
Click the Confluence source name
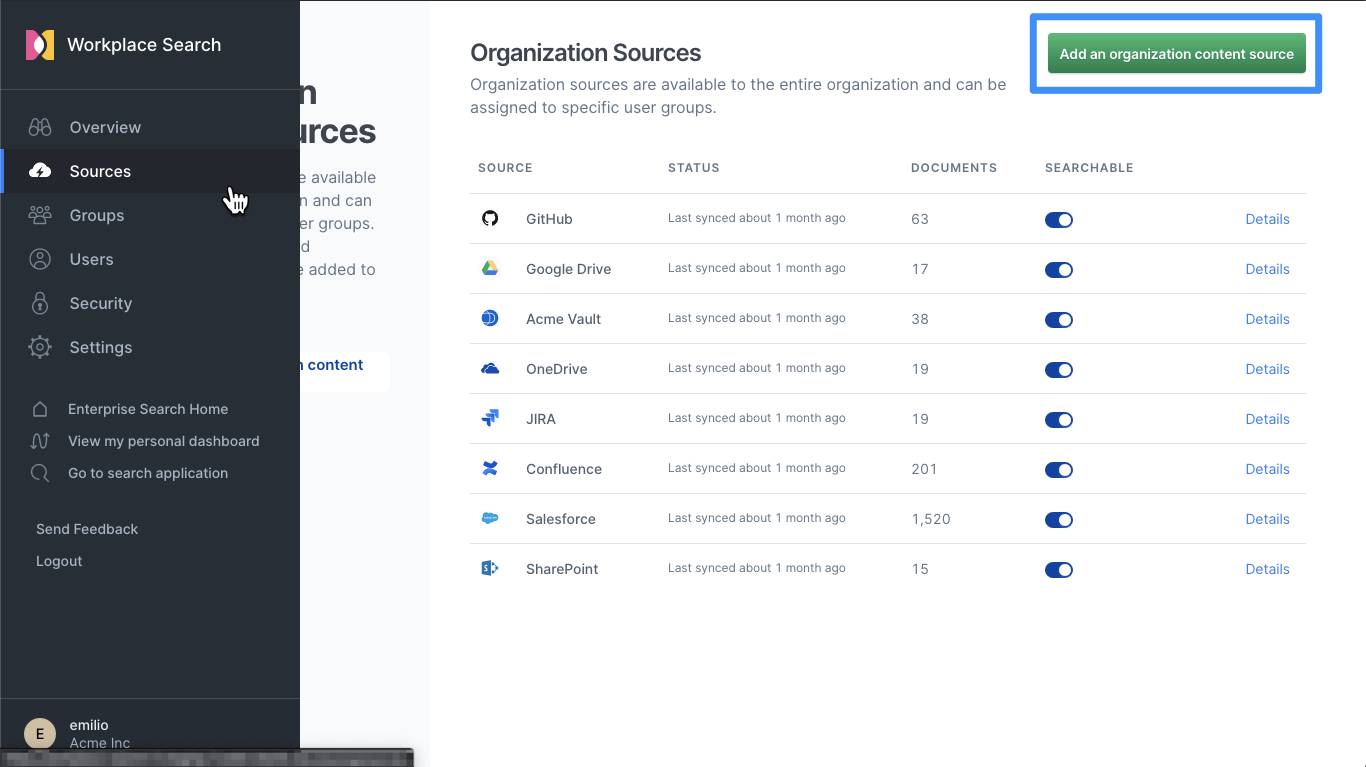click(564, 469)
